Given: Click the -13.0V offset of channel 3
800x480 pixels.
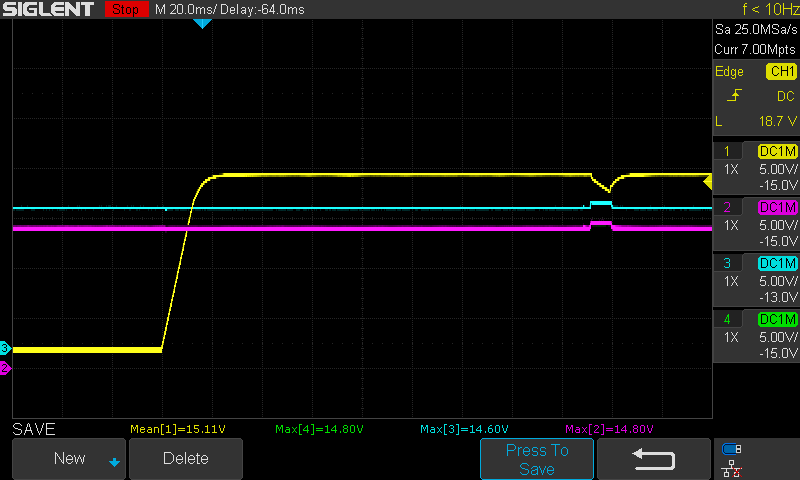Looking at the screenshot, I should pyautogui.click(x=778, y=297).
